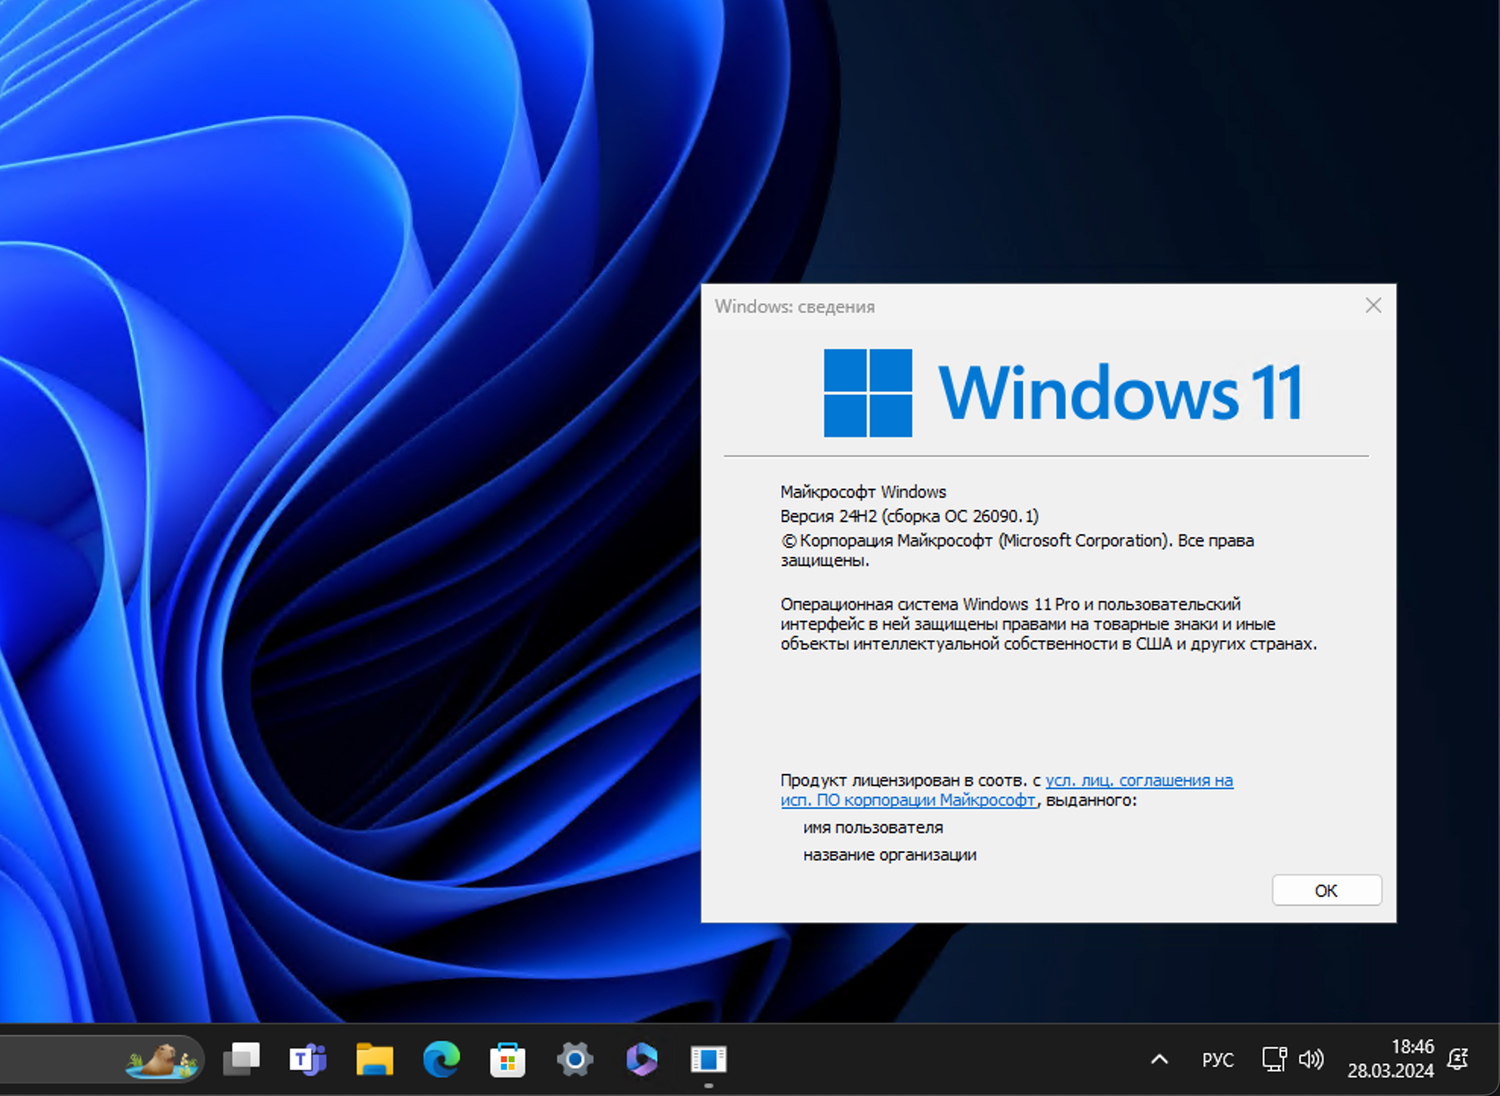Image resolution: width=1500 pixels, height=1096 pixels.
Task: Launch the Microsoft 365 app from taskbar
Action: pyautogui.click(x=641, y=1060)
